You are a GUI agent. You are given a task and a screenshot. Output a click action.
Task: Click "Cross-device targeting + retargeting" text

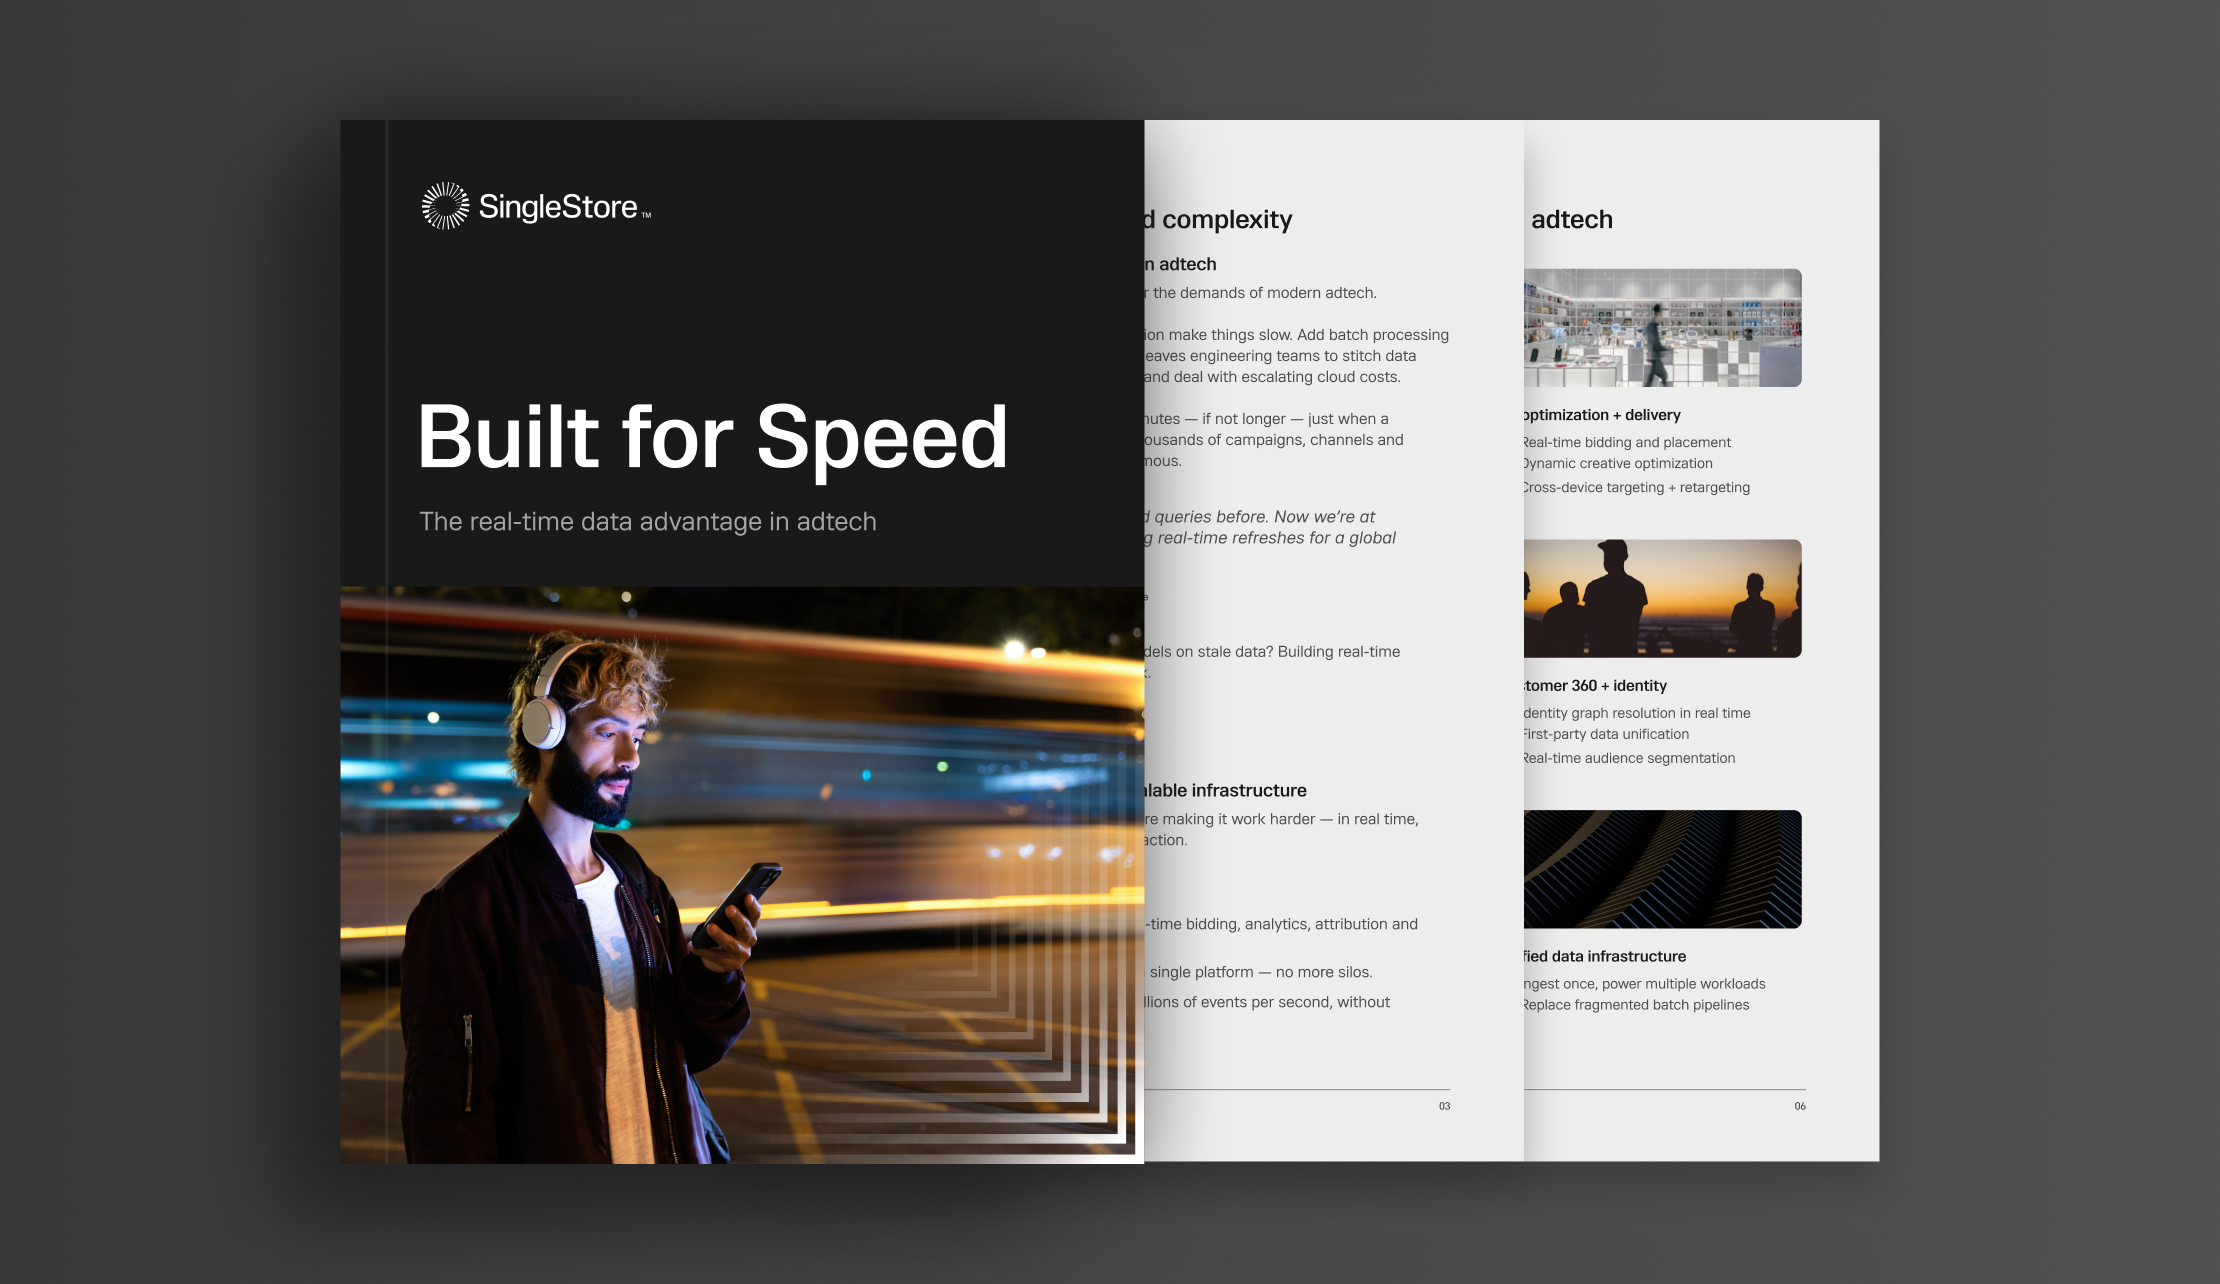1635,487
